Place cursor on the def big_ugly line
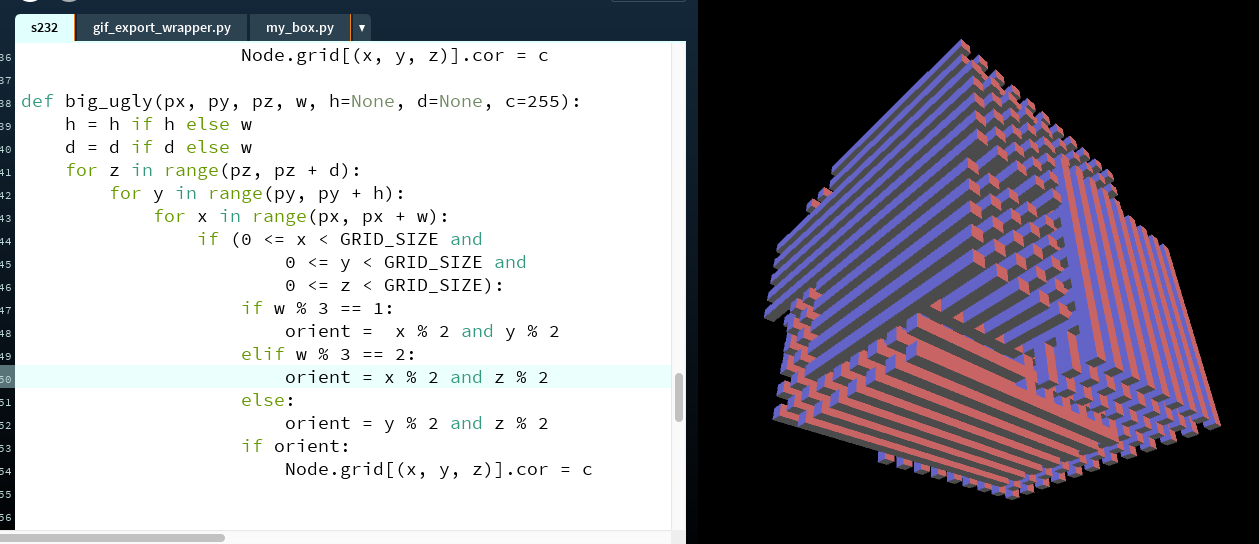This screenshot has height=544, width=1259. click(x=300, y=102)
